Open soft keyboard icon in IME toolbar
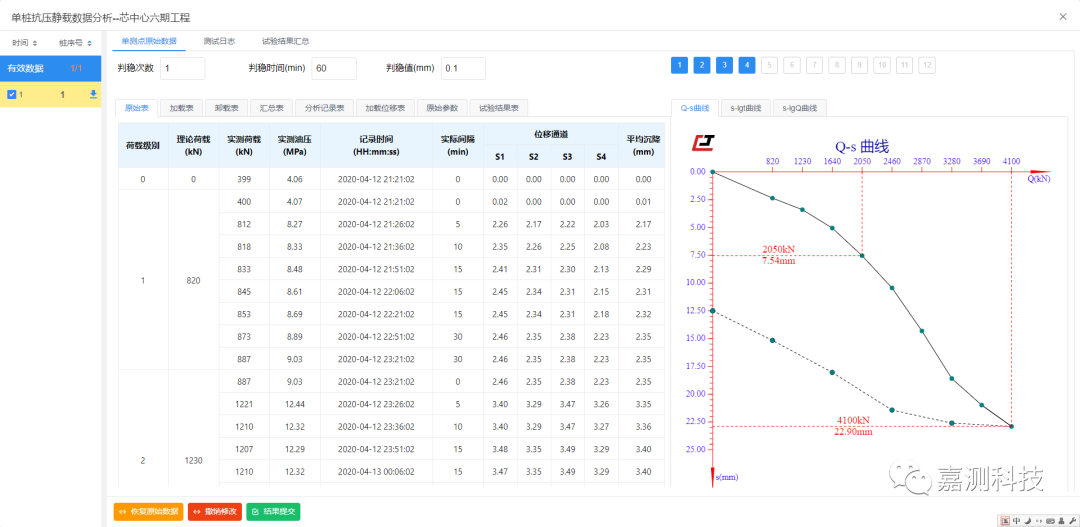The width and height of the screenshot is (1080, 527). [x=1050, y=520]
